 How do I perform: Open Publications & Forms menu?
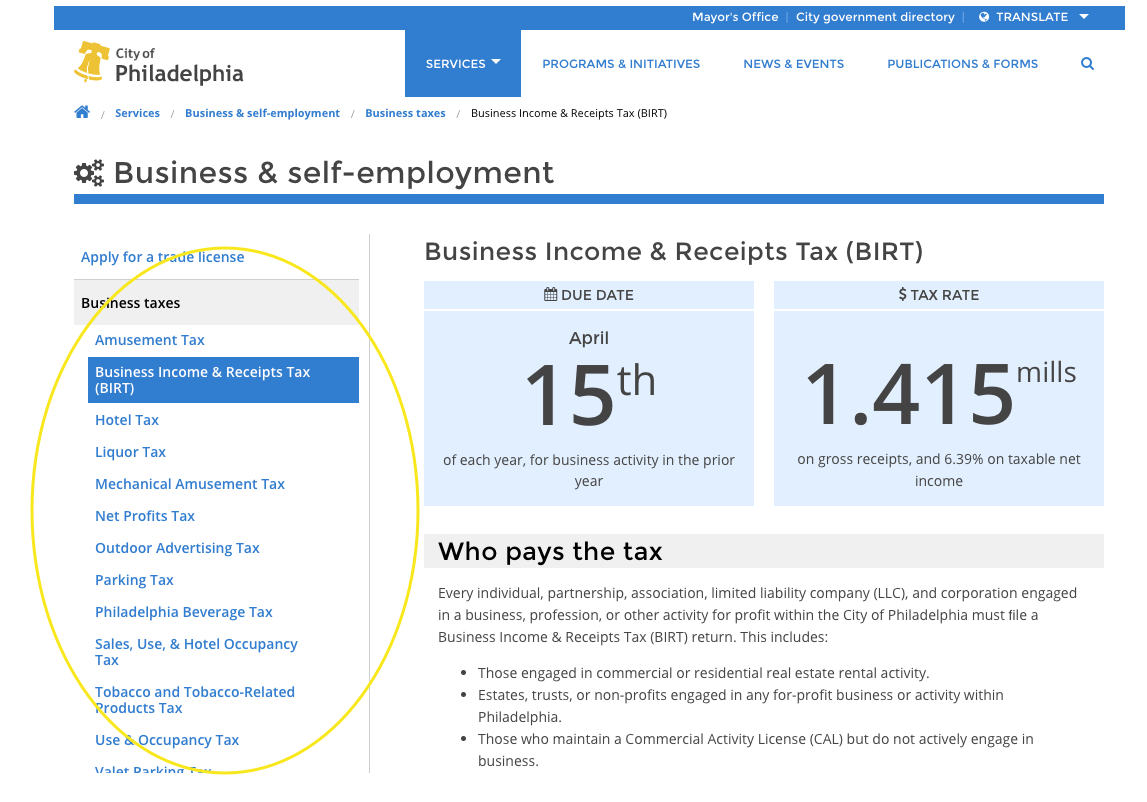coord(963,64)
